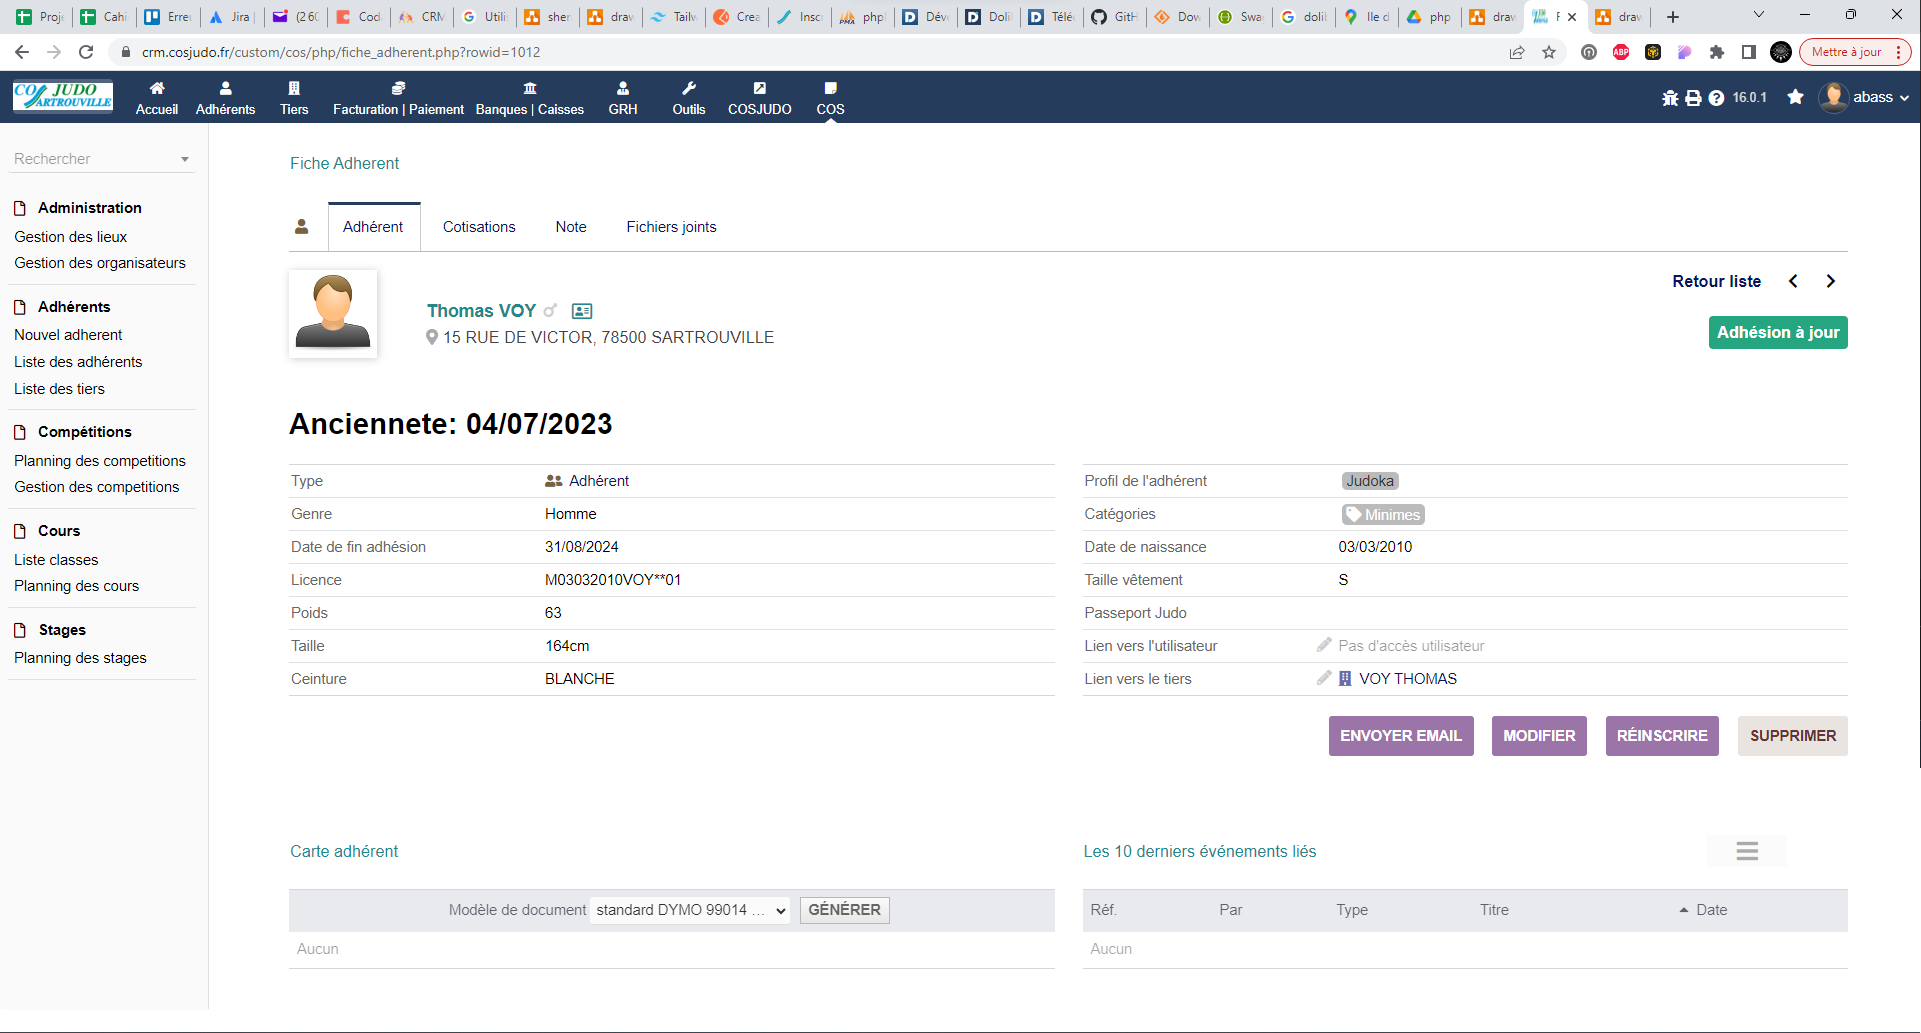Open the browser extensions puzzle icon
The image size is (1921, 1033).
pyautogui.click(x=1717, y=52)
